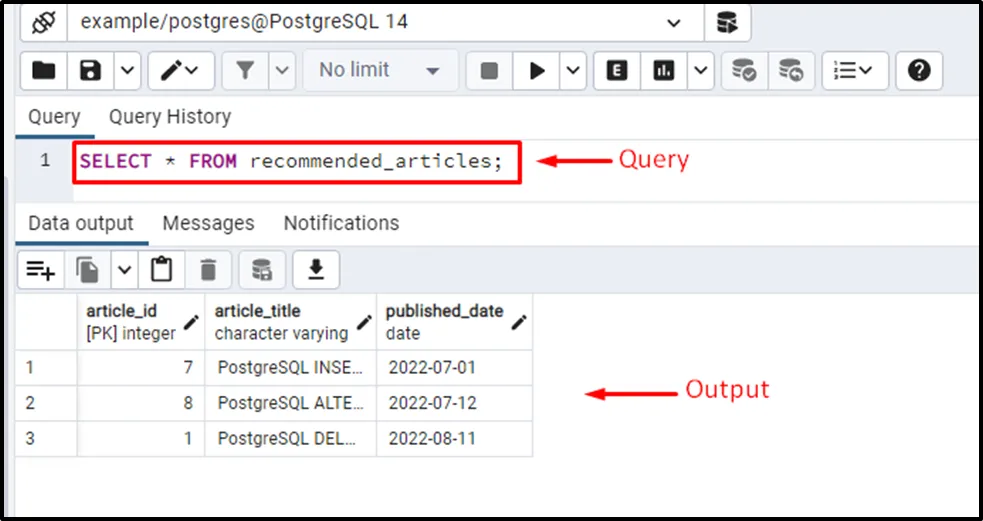Click the Execute query play button
Screen dimensions: 983x521
(x=537, y=70)
